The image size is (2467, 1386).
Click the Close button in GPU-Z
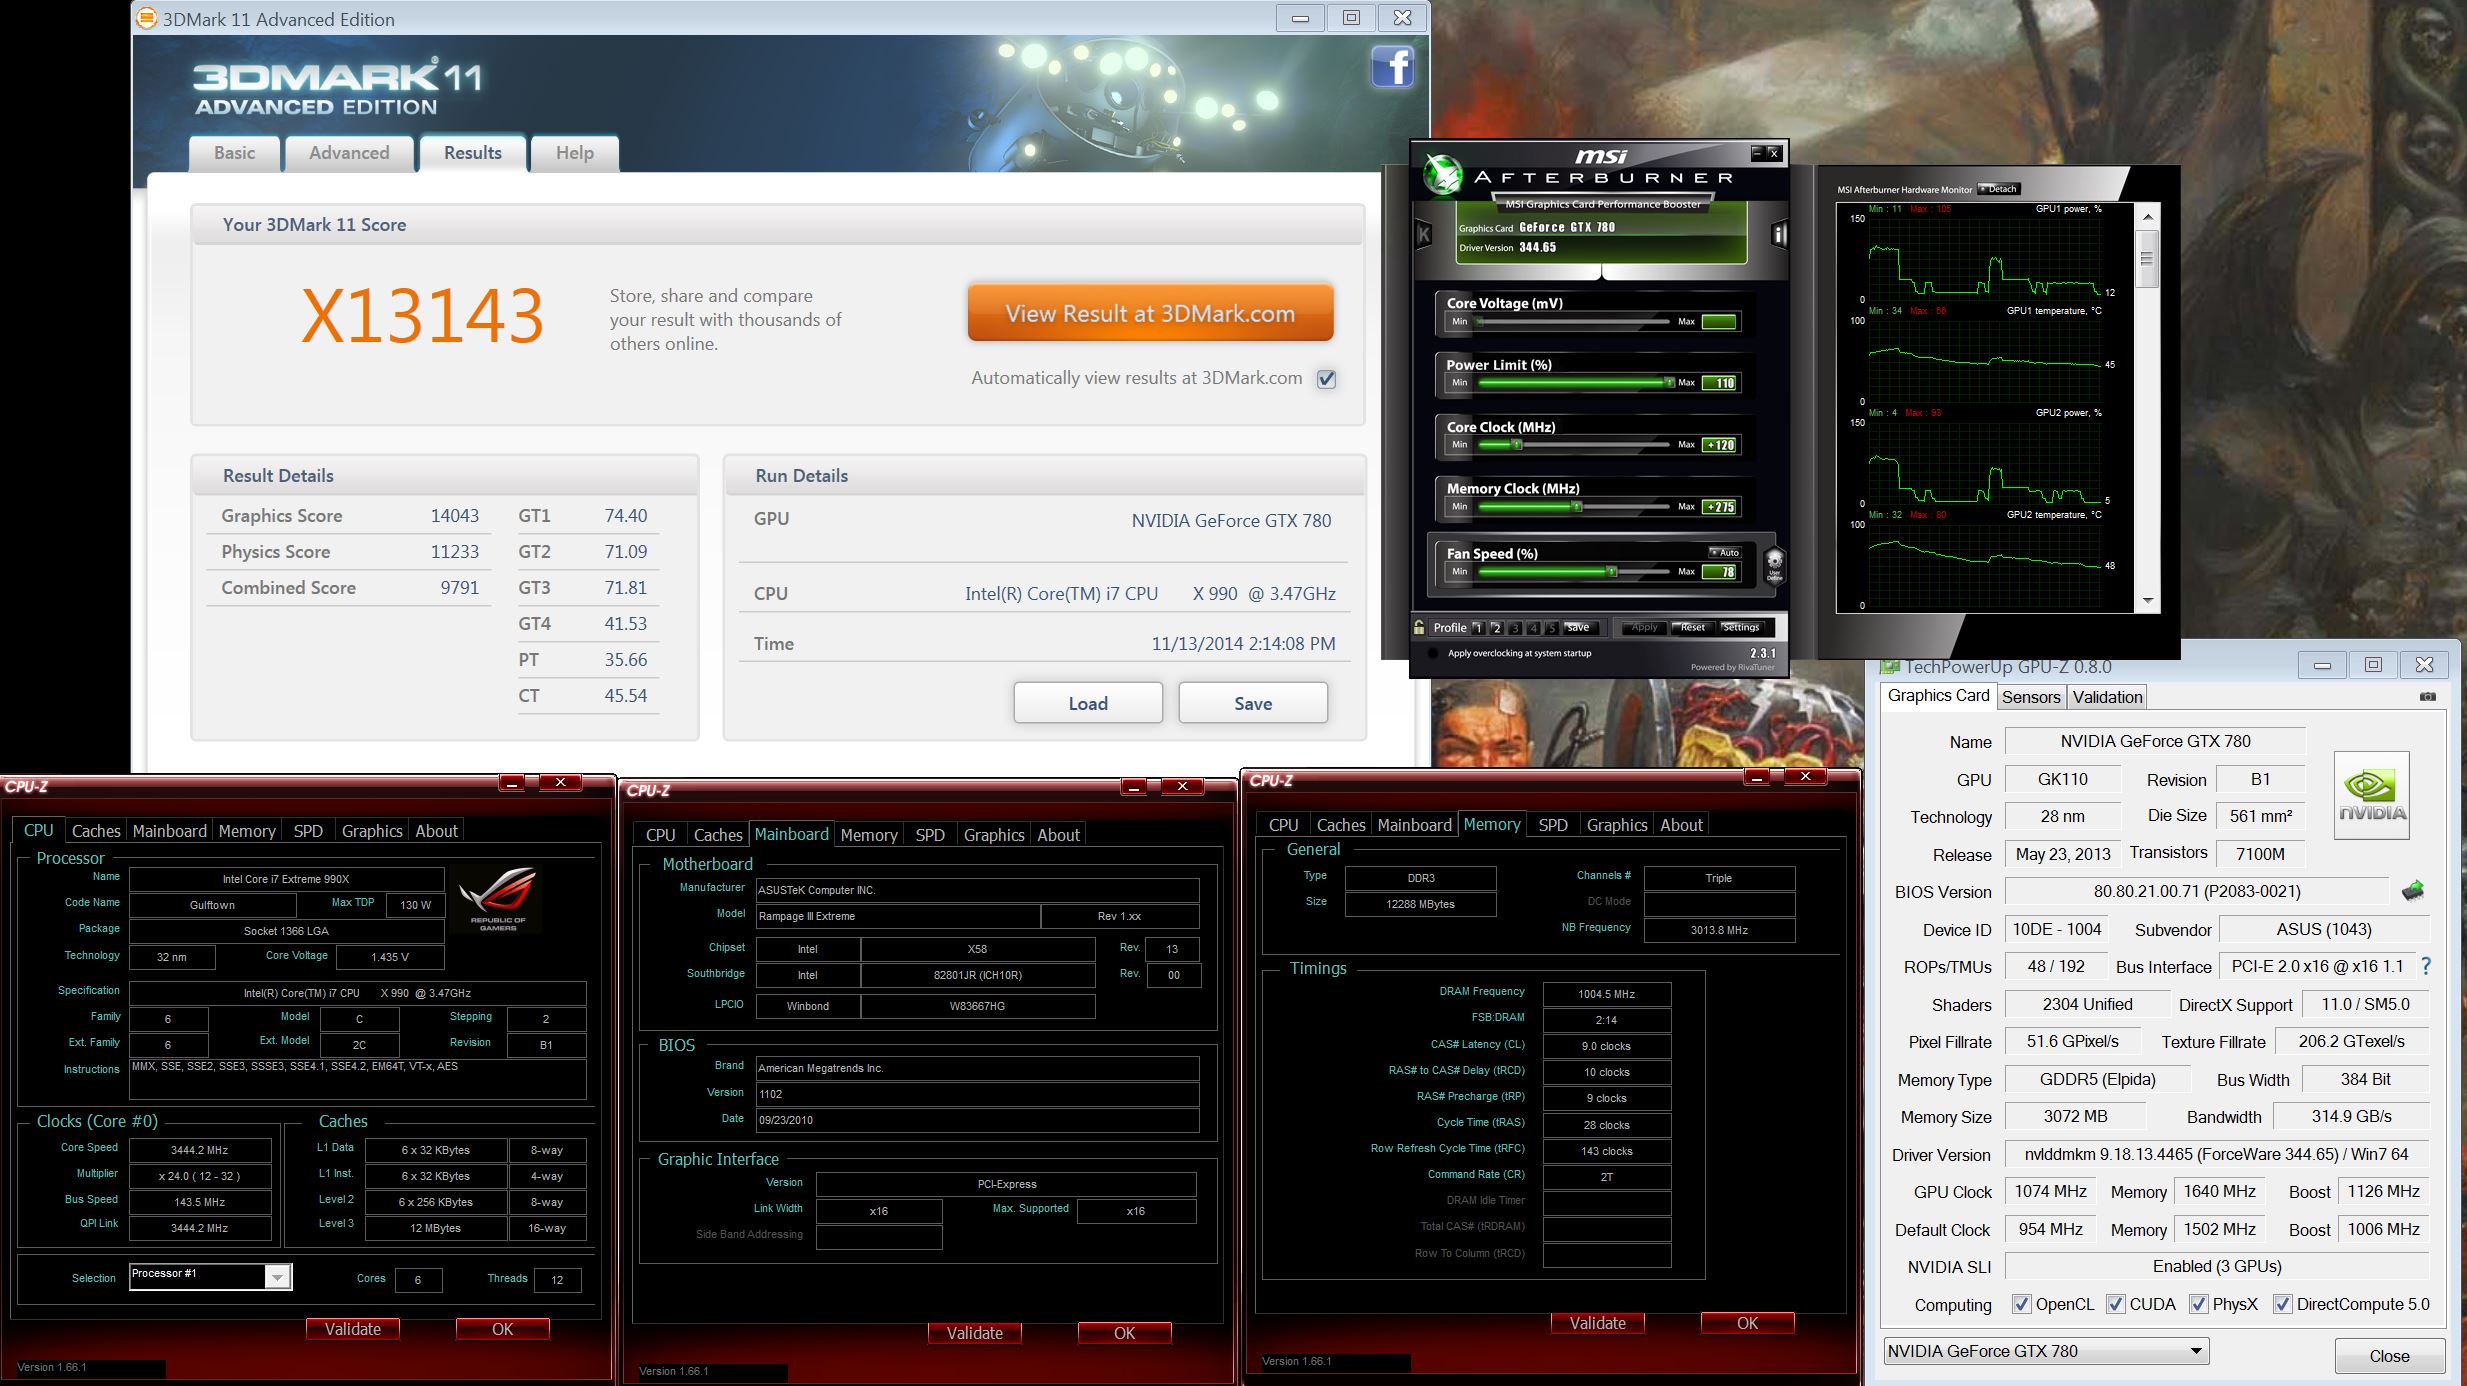pos(2389,1356)
